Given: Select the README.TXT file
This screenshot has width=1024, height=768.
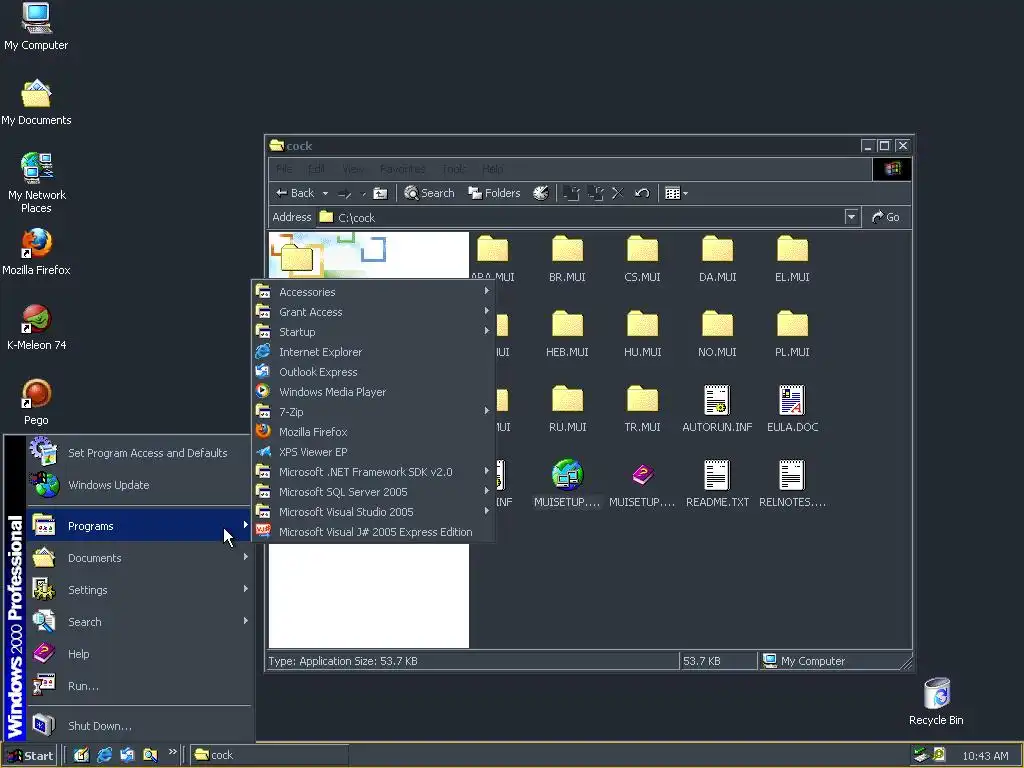Looking at the screenshot, I should click(x=717, y=483).
